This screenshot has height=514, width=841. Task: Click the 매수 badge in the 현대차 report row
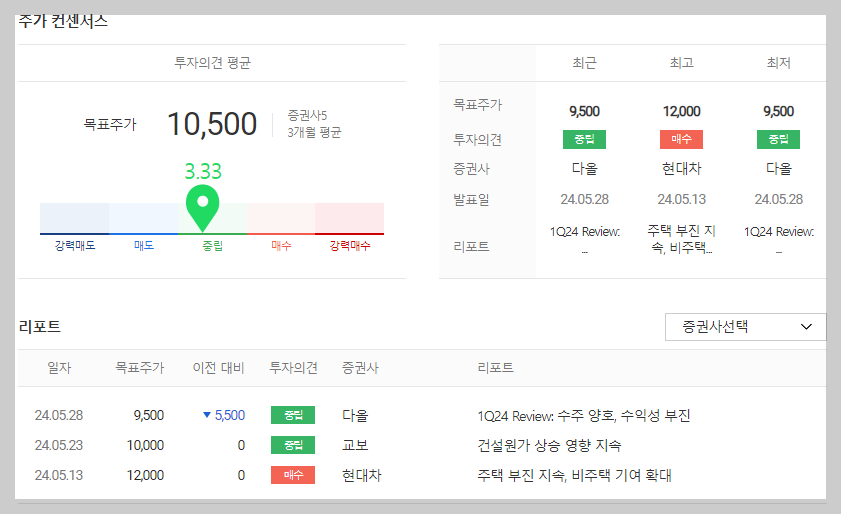tap(293, 475)
